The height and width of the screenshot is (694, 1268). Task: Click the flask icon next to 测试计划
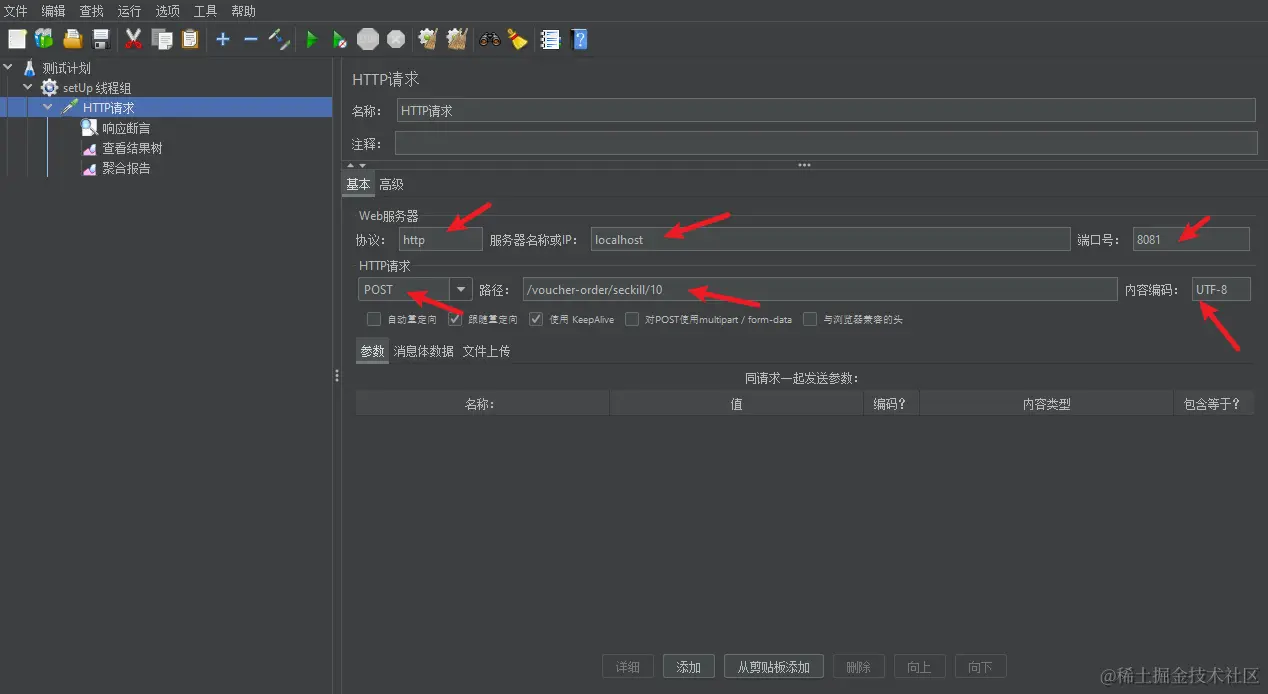click(29, 68)
